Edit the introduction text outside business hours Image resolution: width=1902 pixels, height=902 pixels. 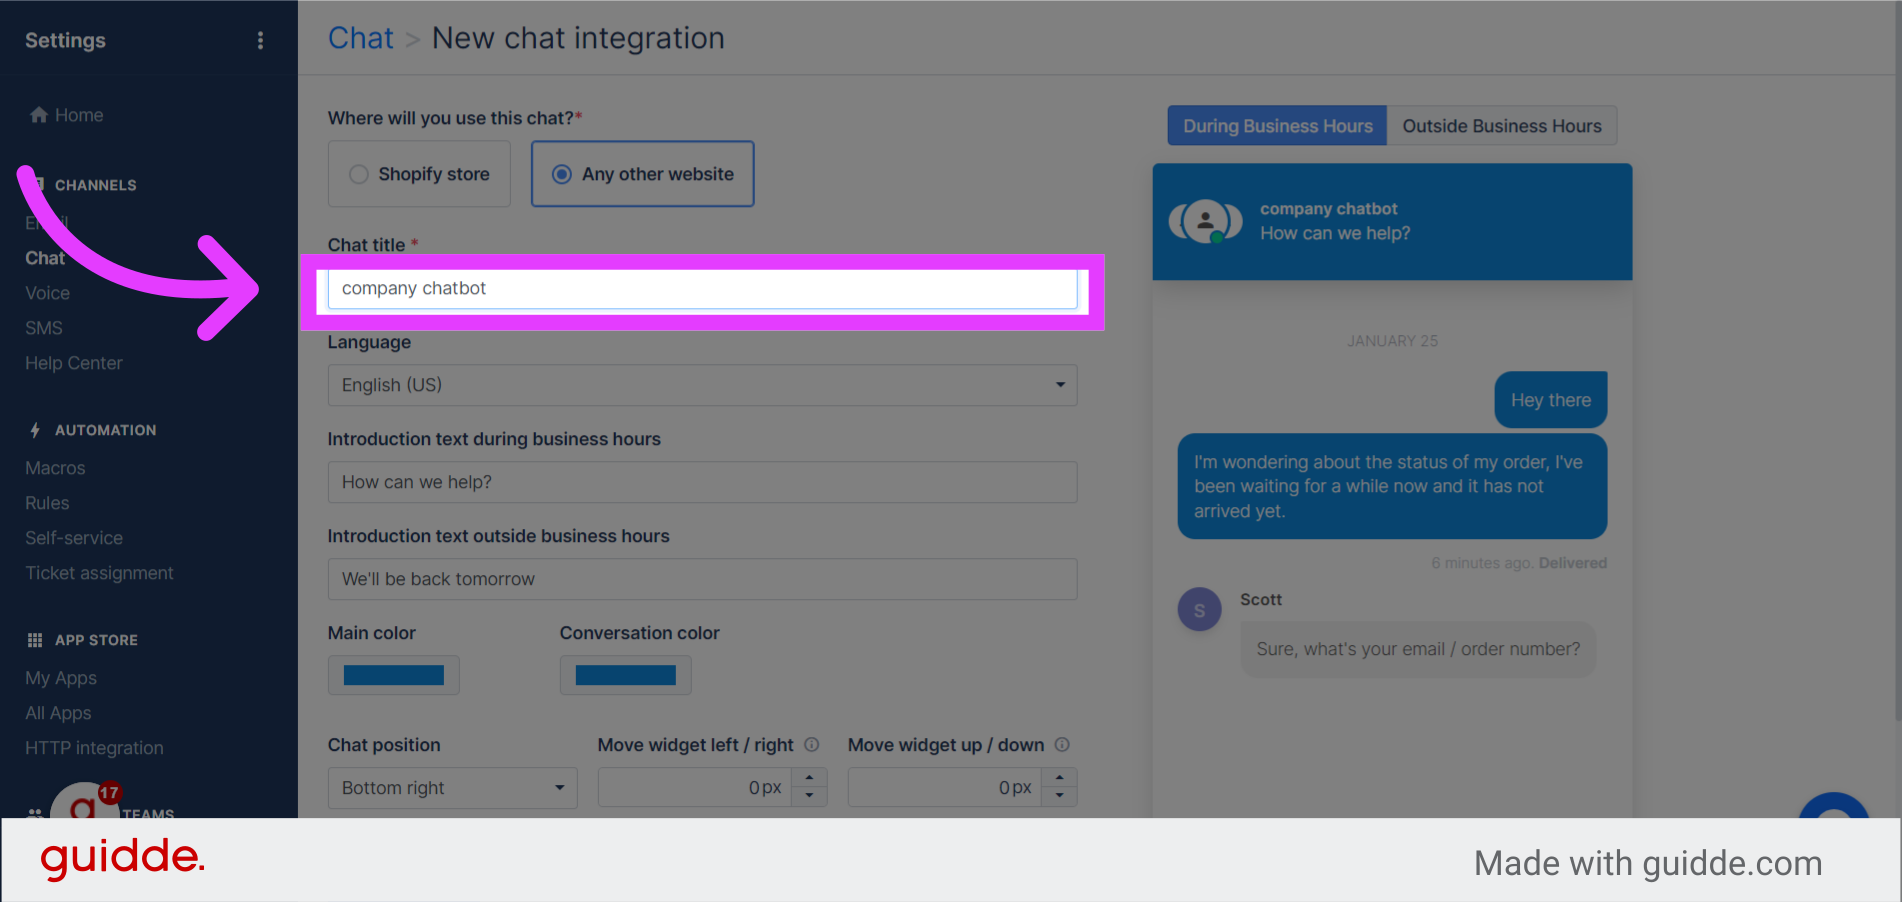click(x=702, y=579)
